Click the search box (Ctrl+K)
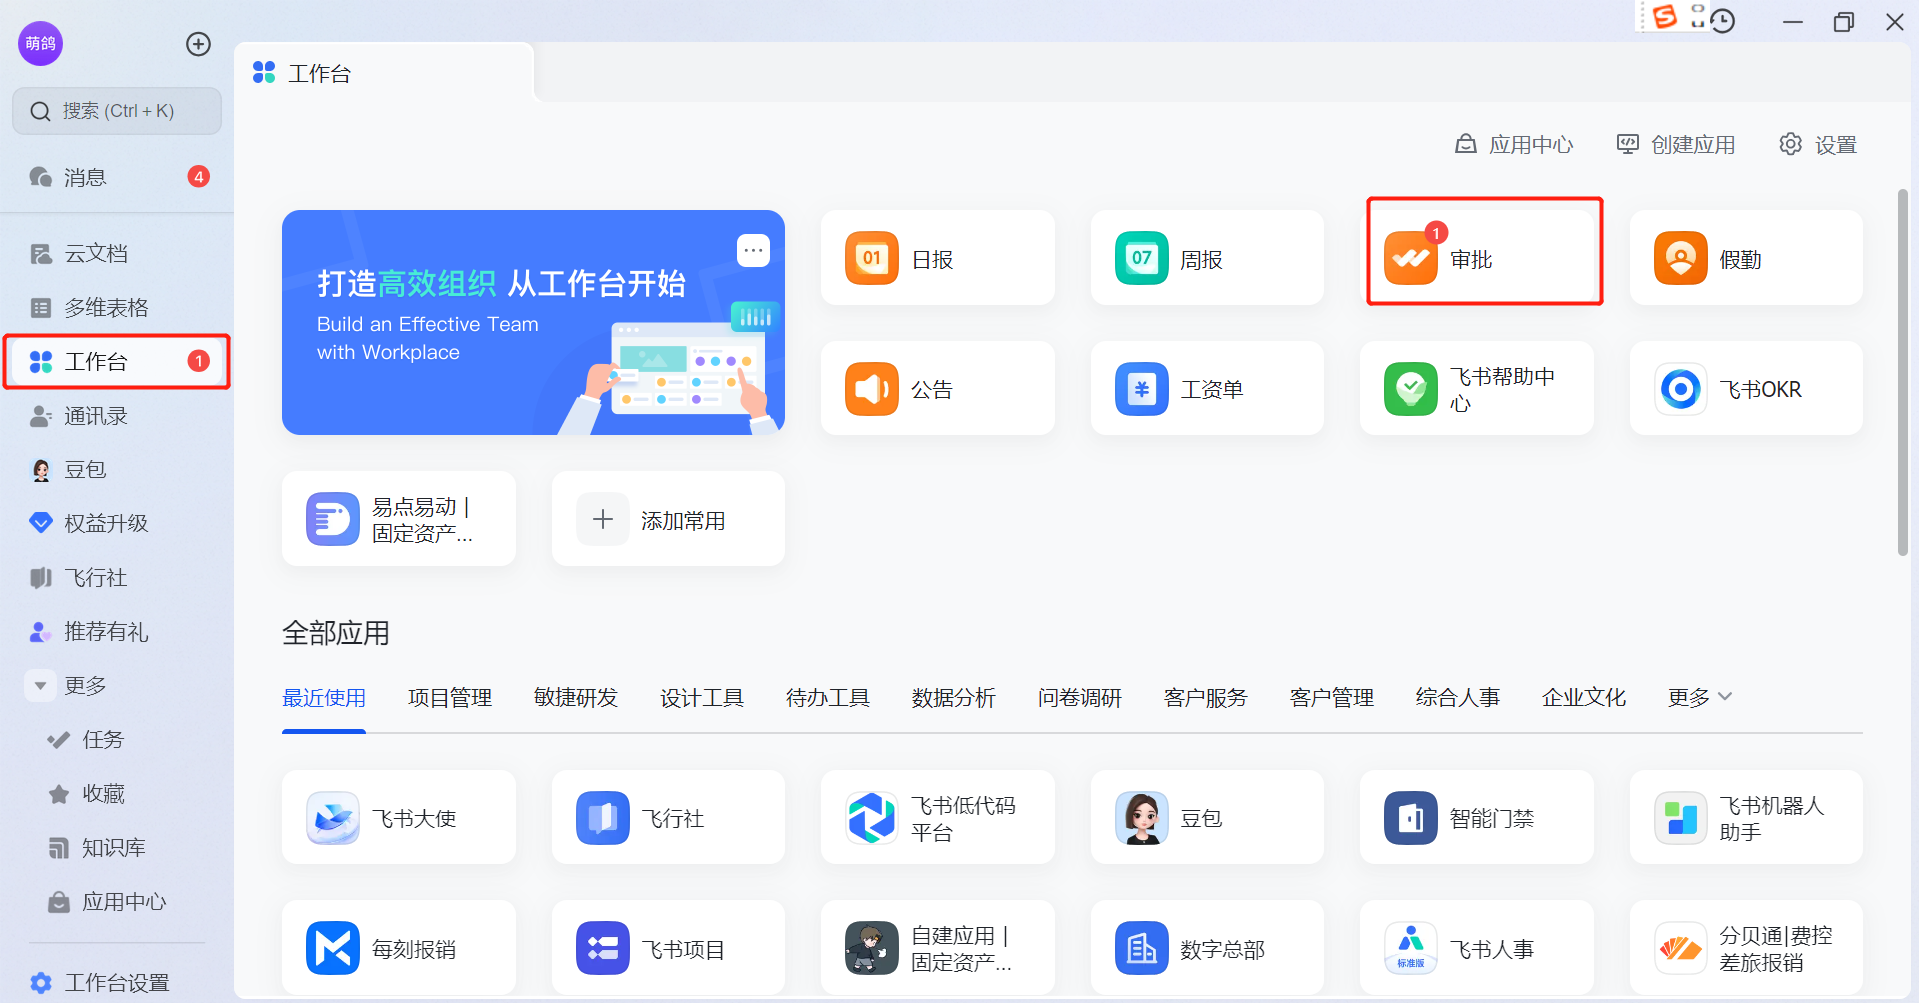This screenshot has width=1919, height=1003. click(x=117, y=111)
